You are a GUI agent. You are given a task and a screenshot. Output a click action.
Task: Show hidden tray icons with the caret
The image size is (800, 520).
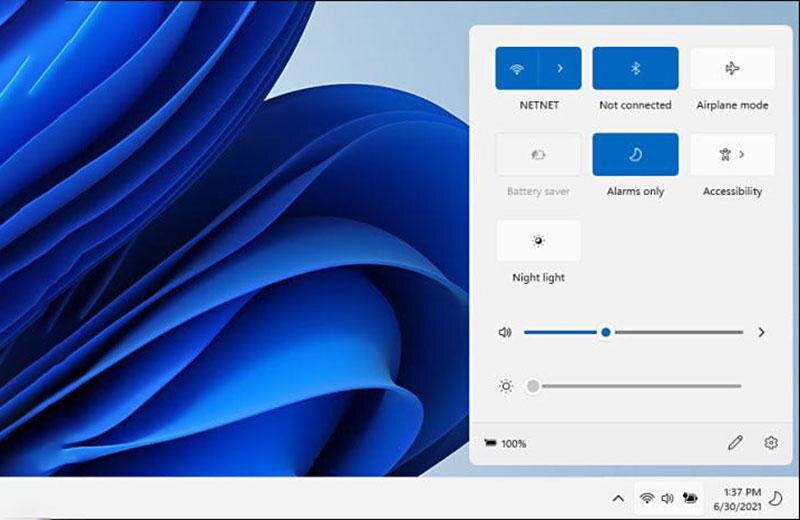coord(618,498)
